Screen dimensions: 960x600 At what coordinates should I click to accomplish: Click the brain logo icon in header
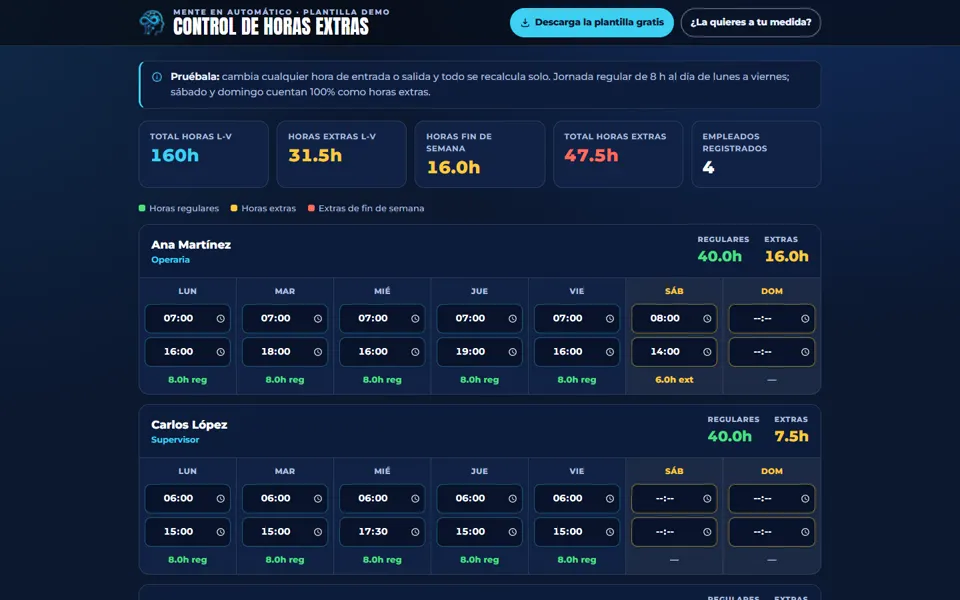click(x=151, y=22)
